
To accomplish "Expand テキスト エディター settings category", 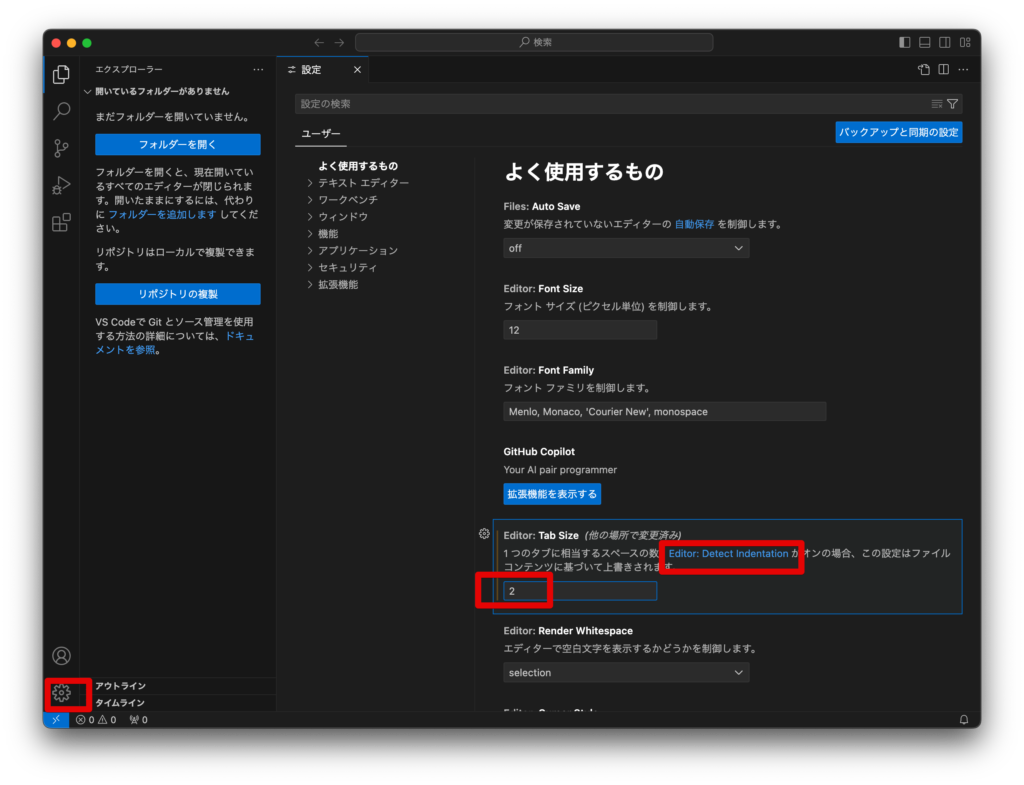I will [x=358, y=183].
